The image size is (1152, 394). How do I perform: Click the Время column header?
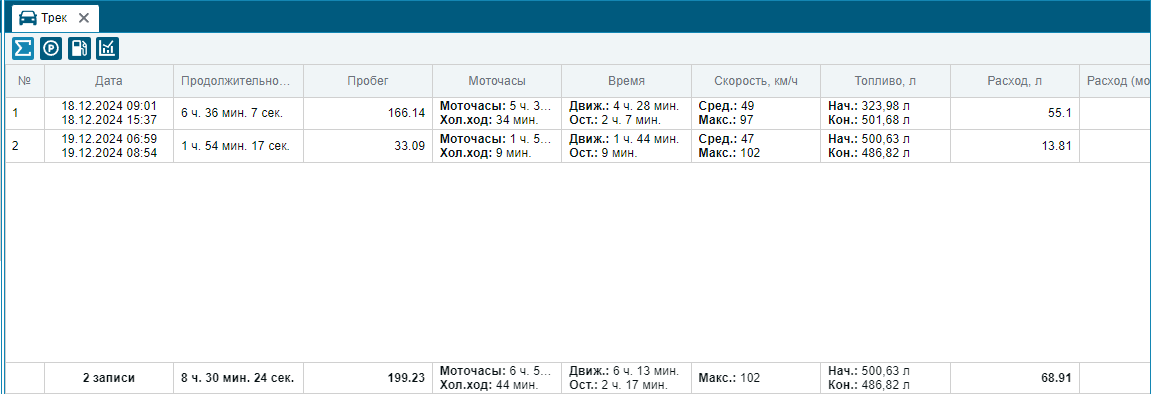(626, 81)
